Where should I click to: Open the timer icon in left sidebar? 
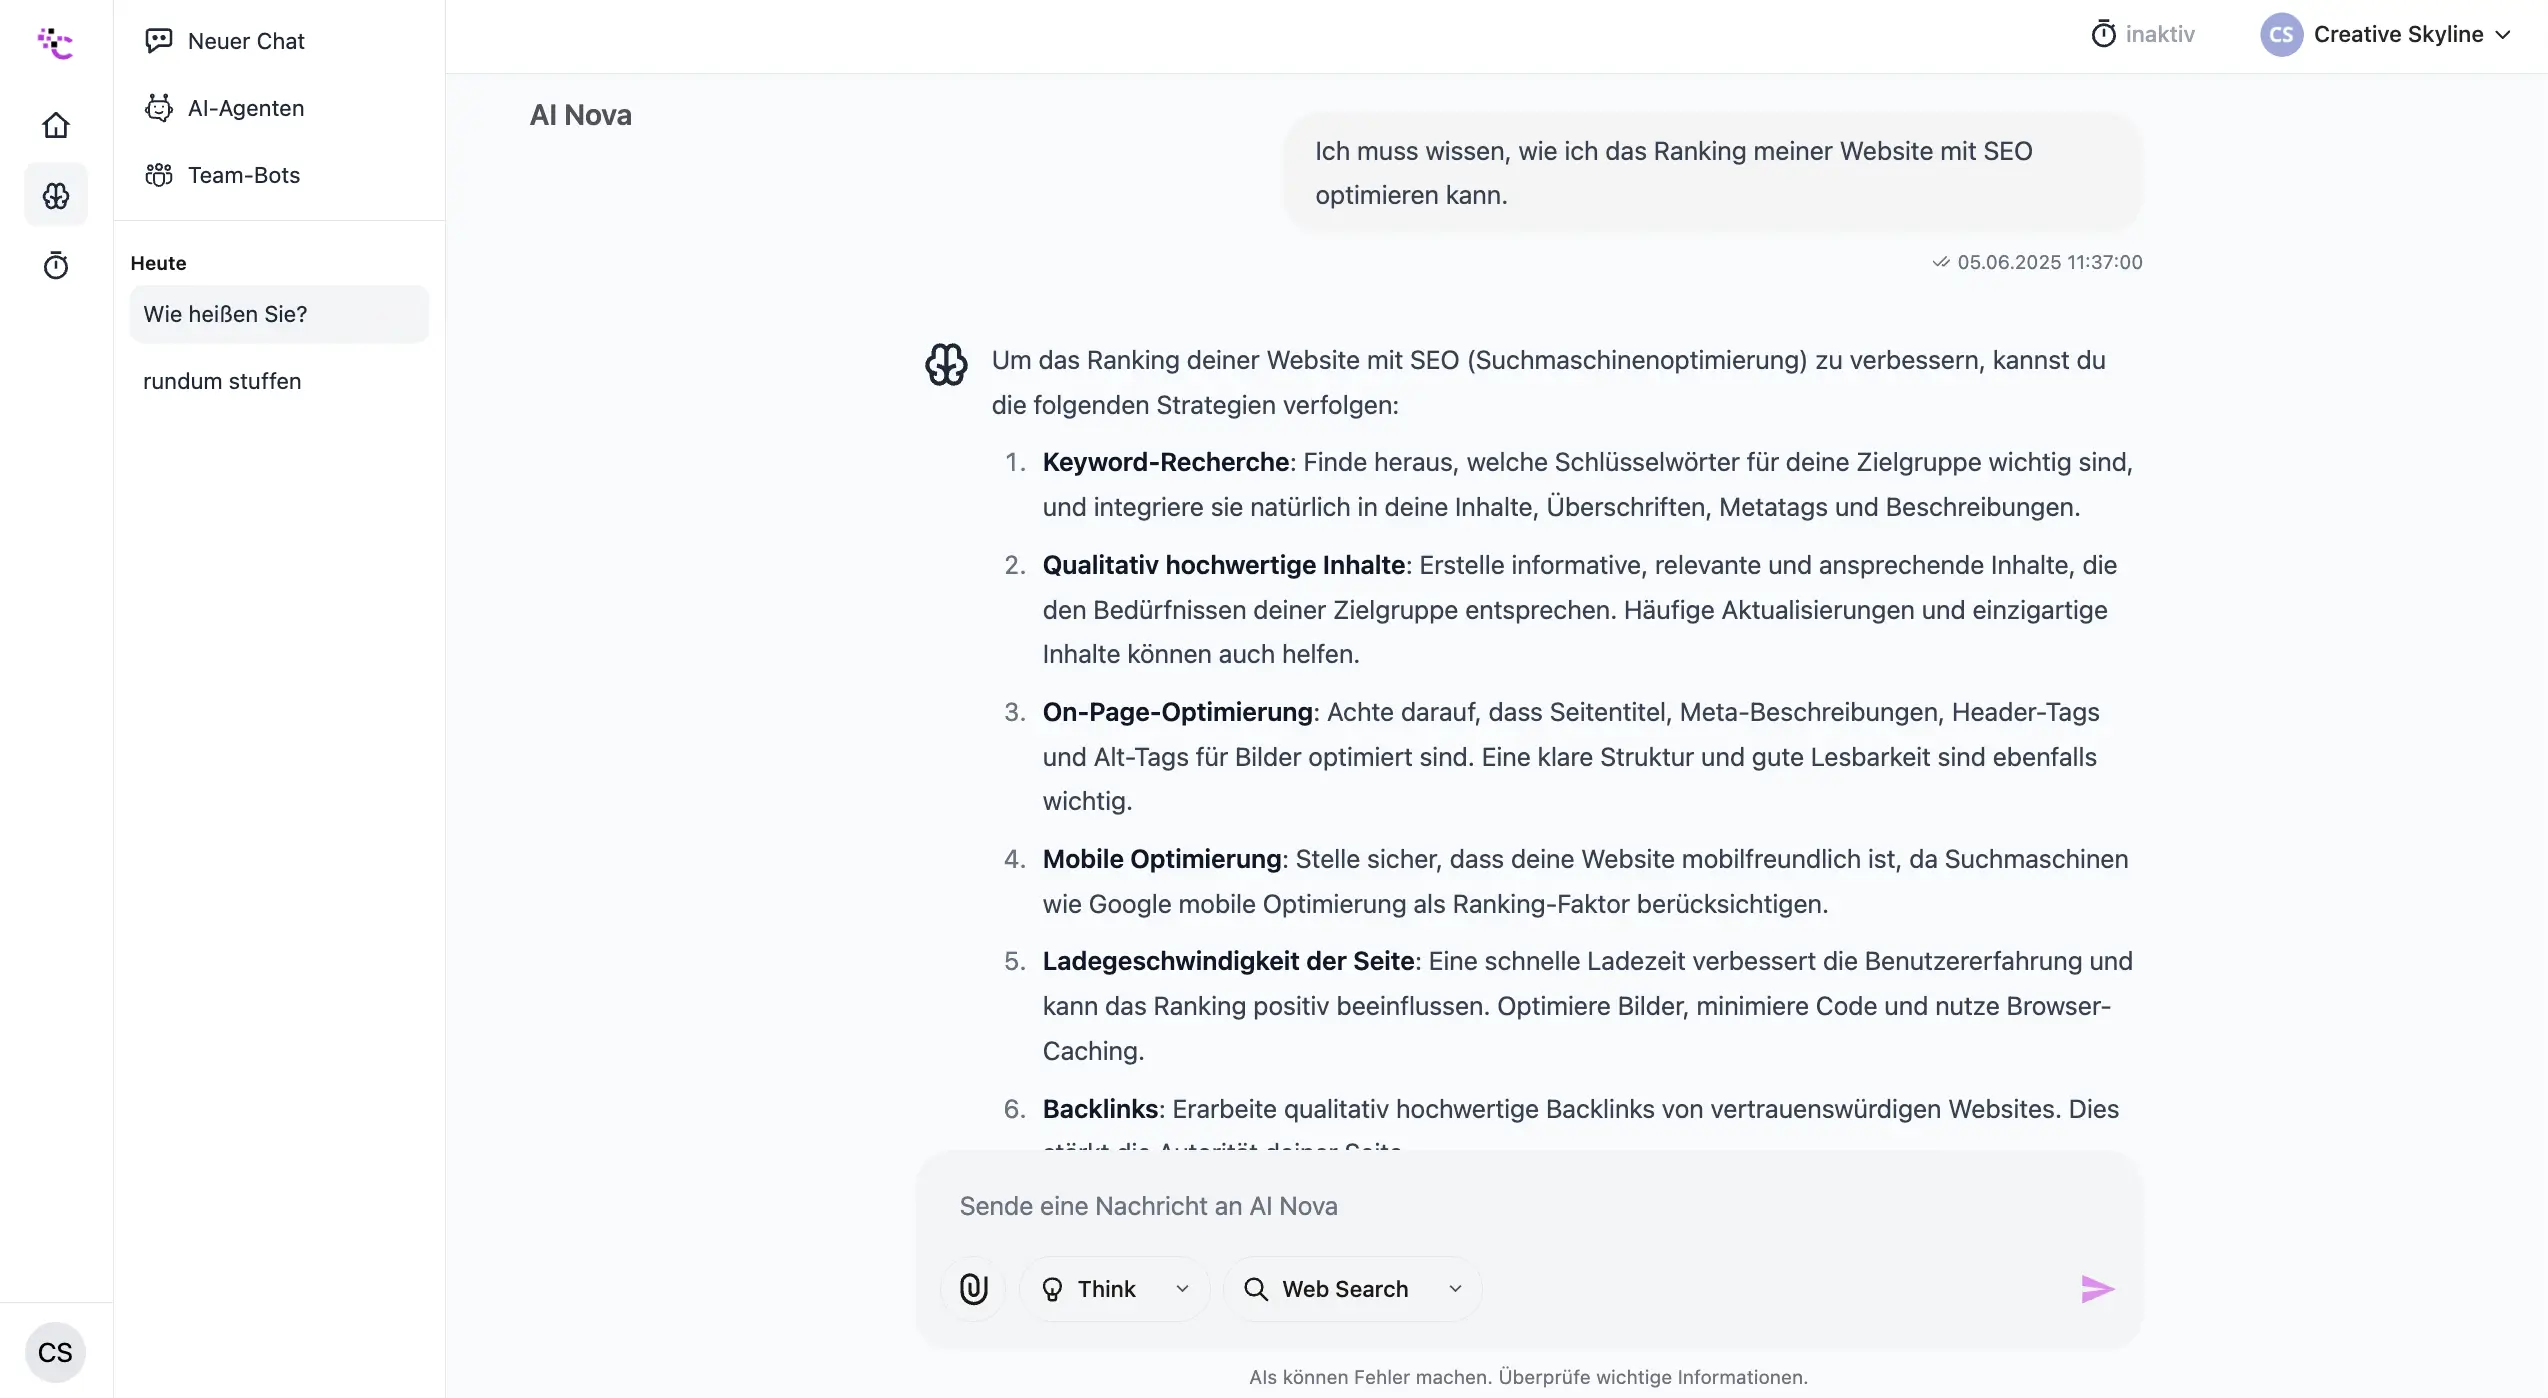pos(56,265)
